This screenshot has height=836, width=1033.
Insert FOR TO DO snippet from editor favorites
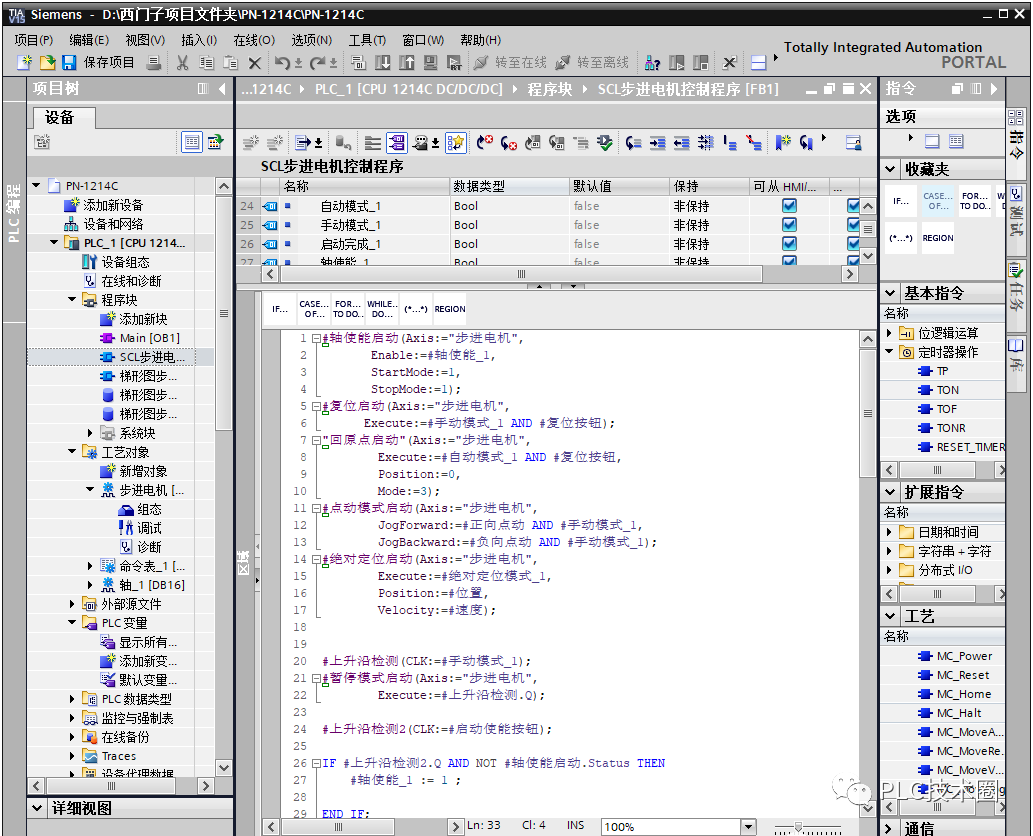point(348,309)
